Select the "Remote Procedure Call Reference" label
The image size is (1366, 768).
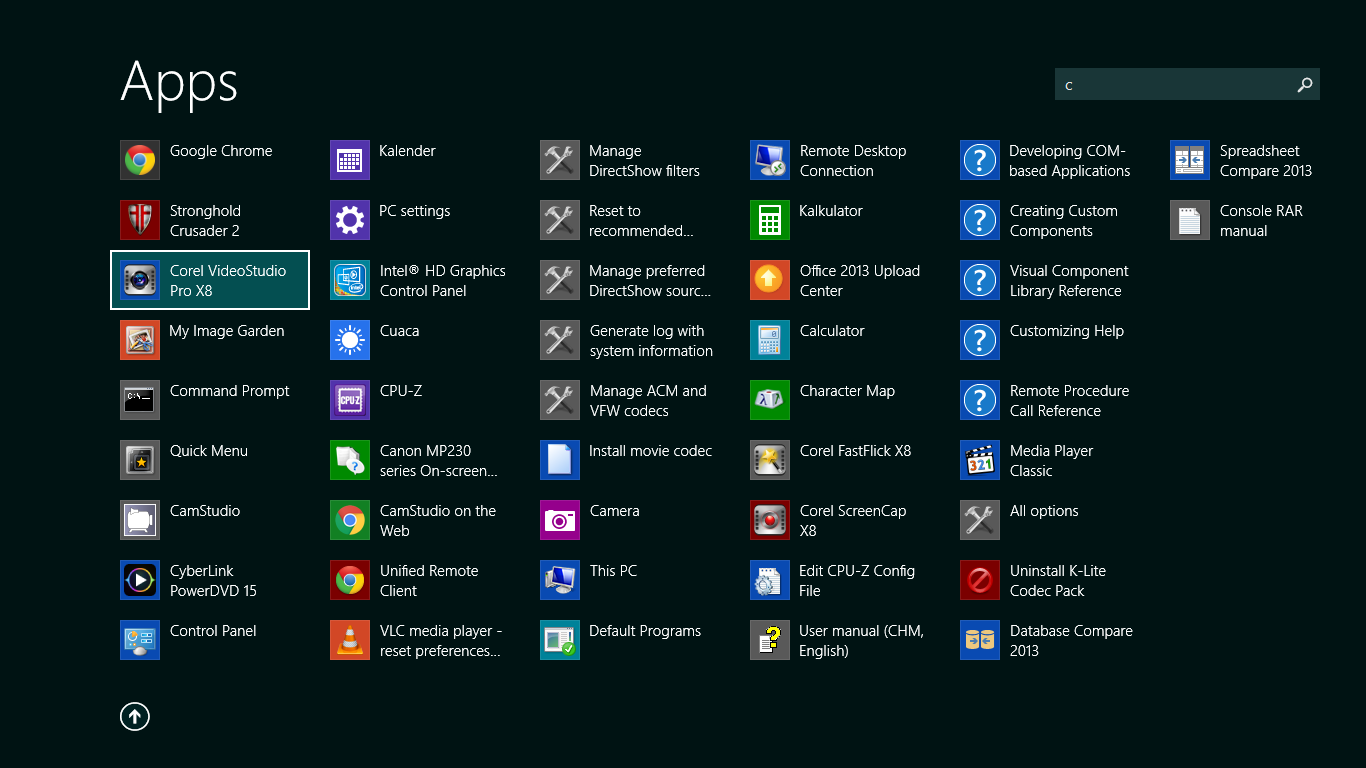click(1069, 401)
